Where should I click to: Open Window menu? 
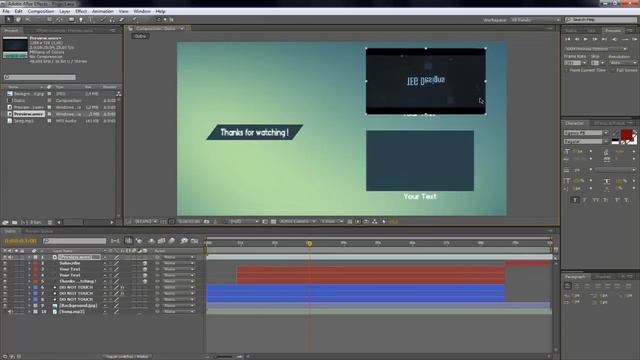[142, 11]
